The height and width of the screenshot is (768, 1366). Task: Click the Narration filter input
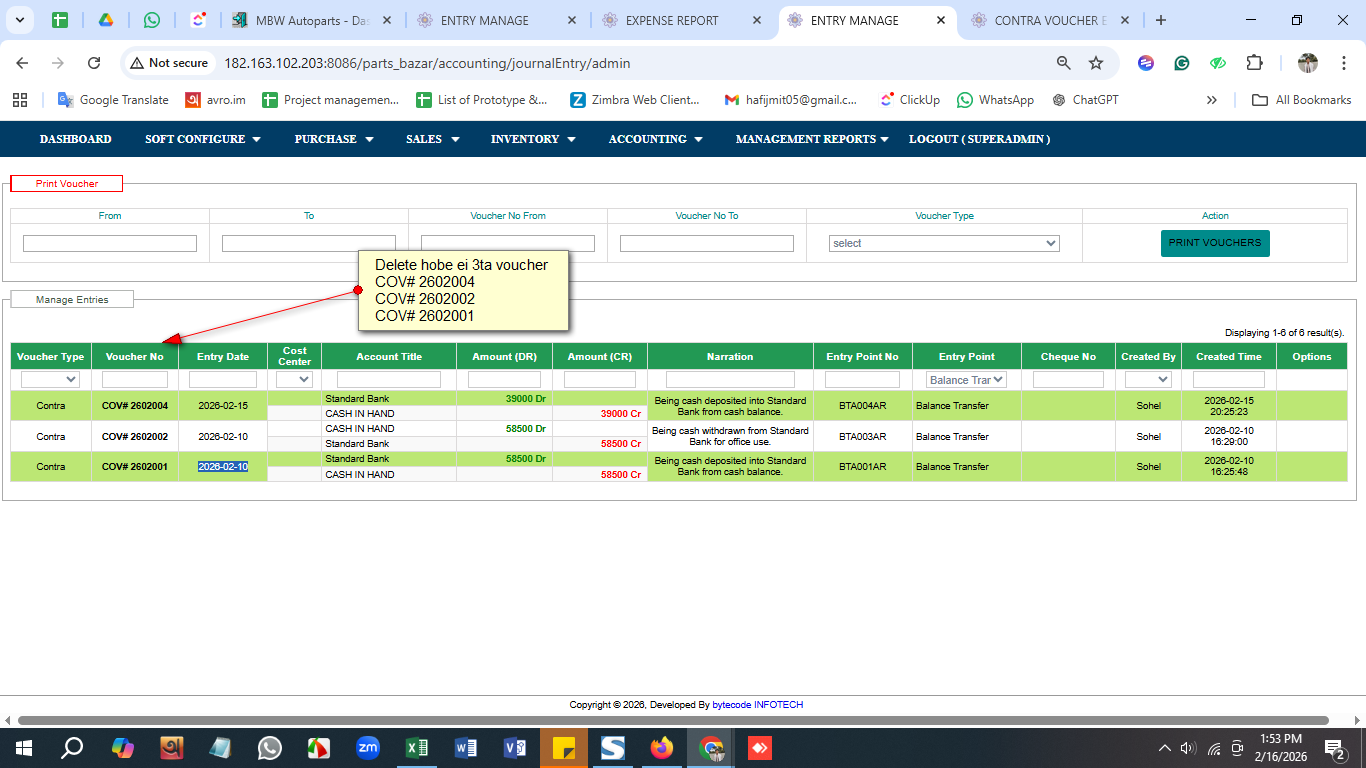730,380
